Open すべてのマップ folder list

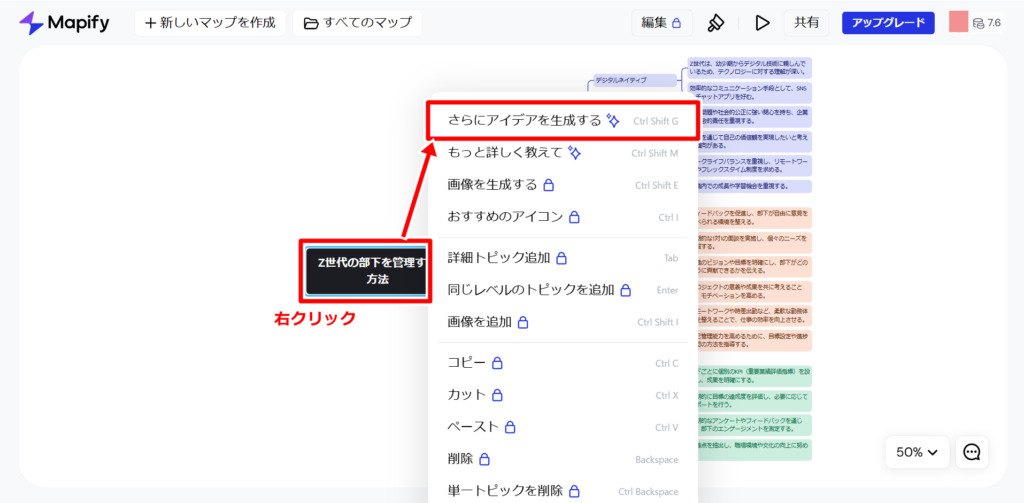pos(357,23)
